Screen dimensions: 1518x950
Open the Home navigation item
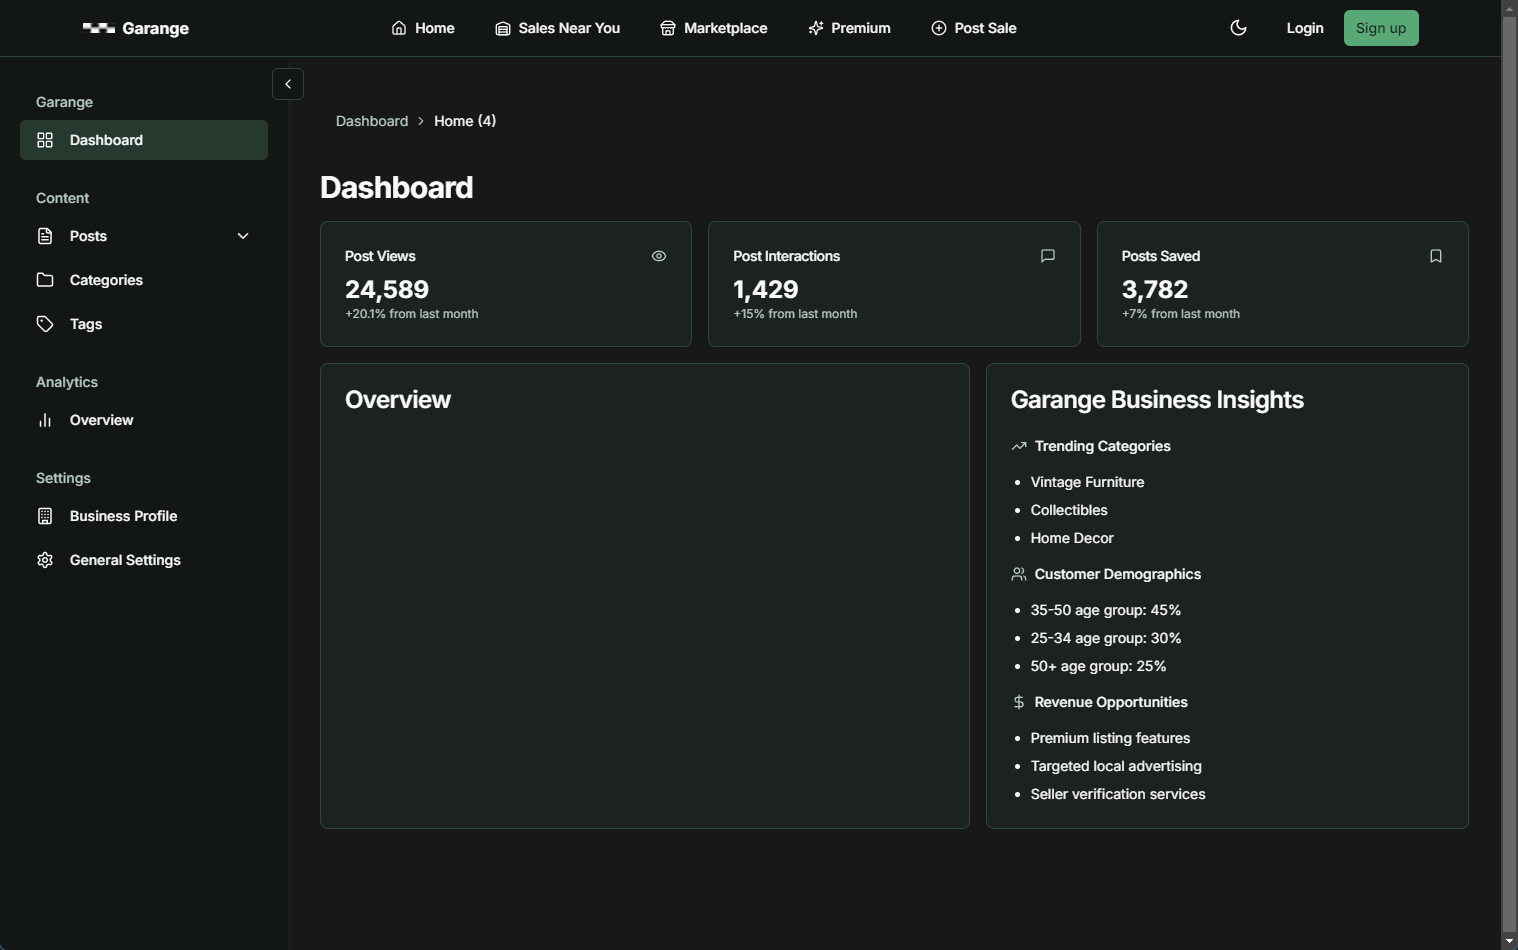point(423,28)
